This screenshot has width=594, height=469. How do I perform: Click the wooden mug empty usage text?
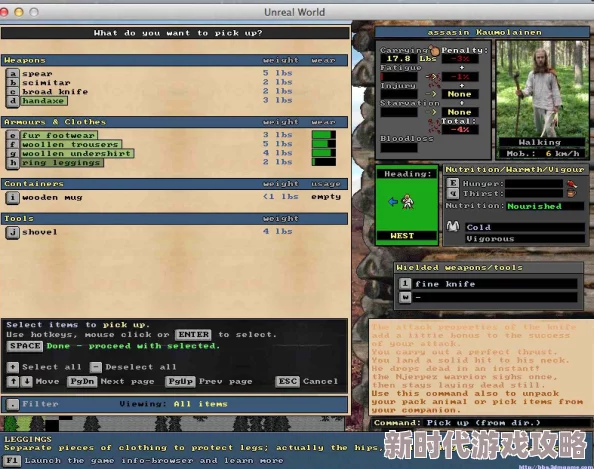click(x=326, y=197)
